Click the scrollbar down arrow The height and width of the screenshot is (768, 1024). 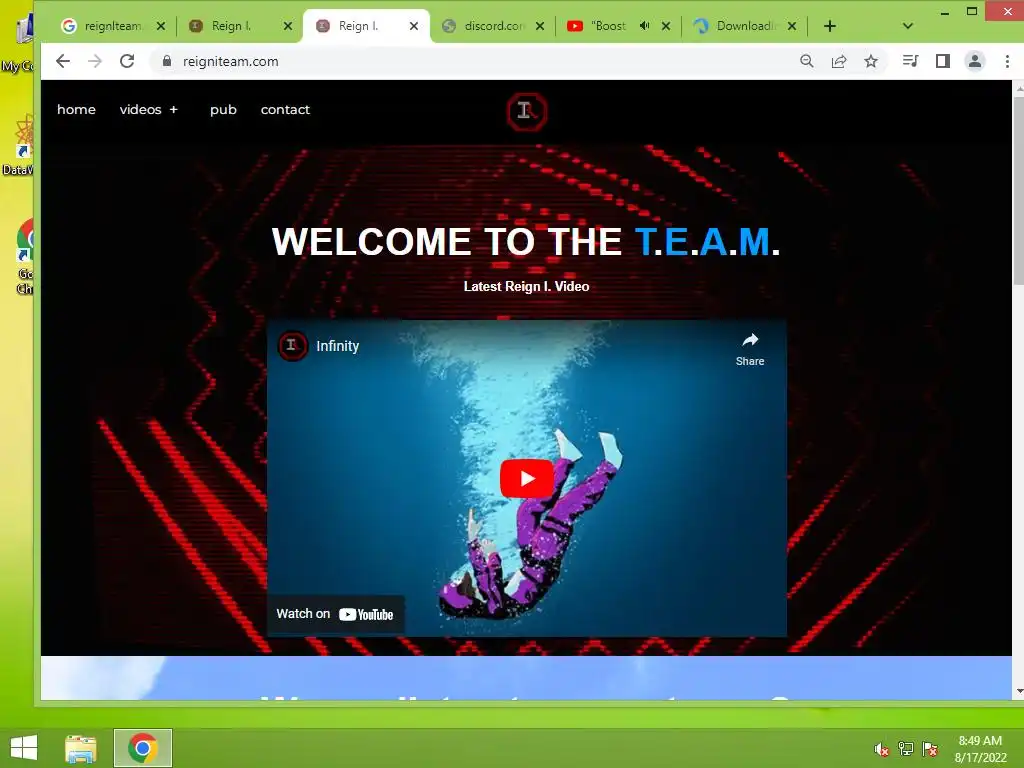click(x=1018, y=692)
